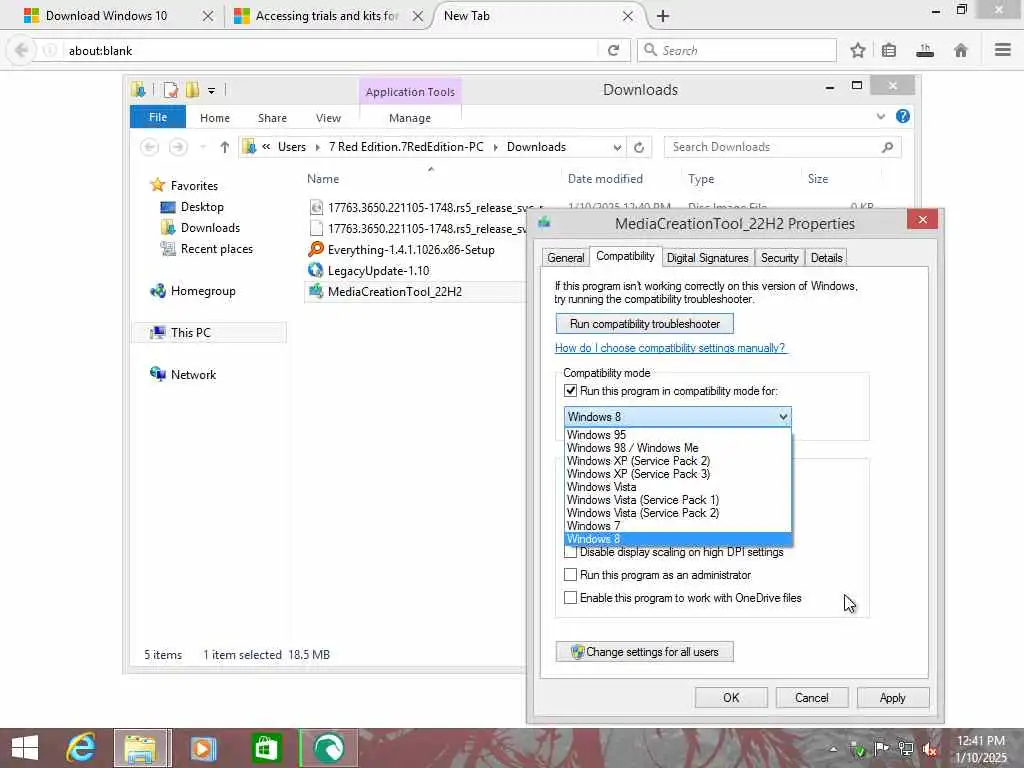This screenshot has width=1024, height=768.
Task: Select Windows XP (Service Pack 2) option
Action: pyautogui.click(x=677, y=461)
